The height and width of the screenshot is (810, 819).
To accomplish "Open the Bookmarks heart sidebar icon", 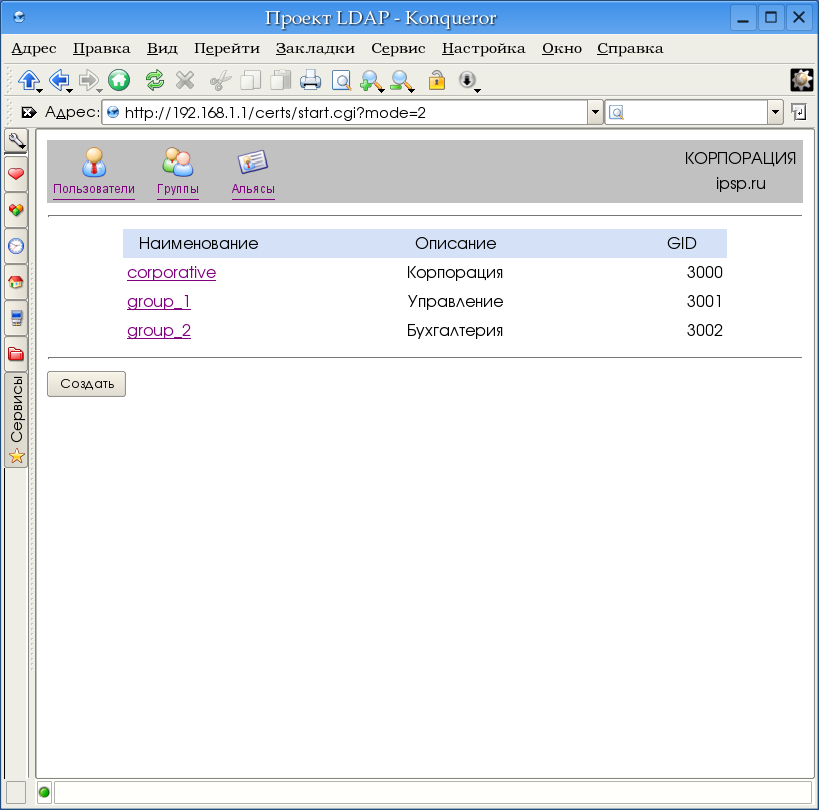I will pyautogui.click(x=16, y=174).
